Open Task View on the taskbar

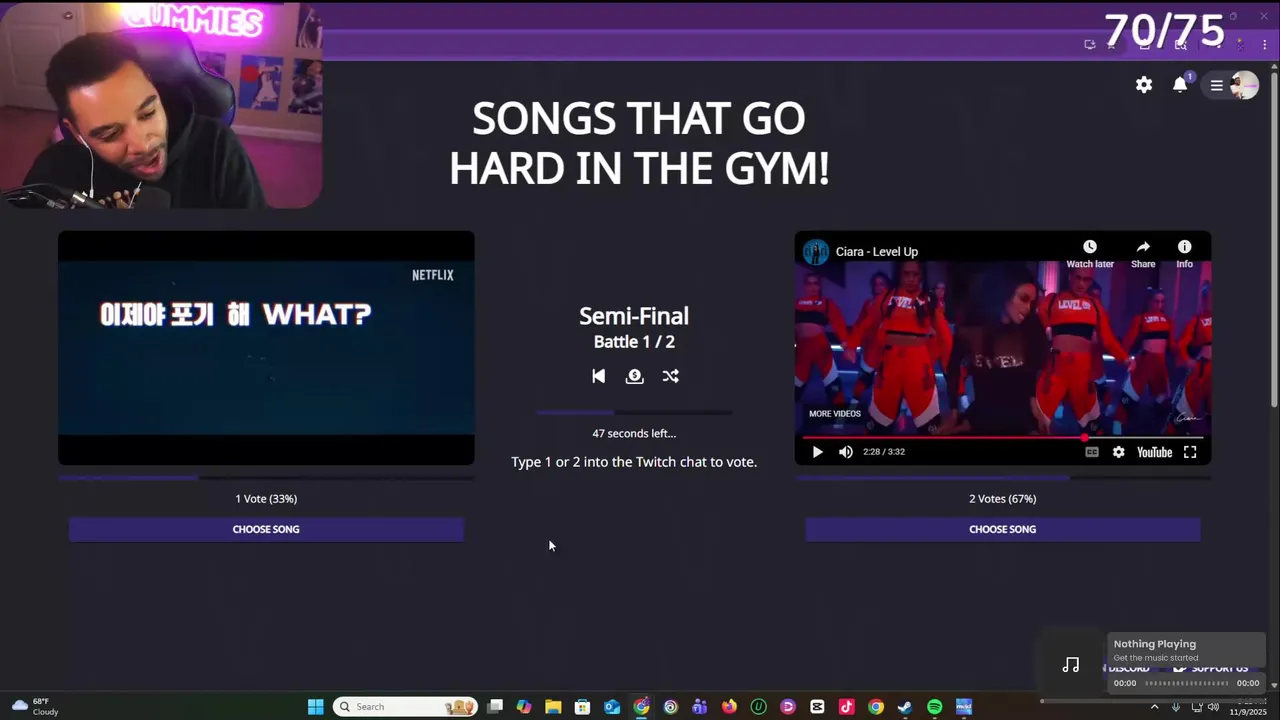point(495,707)
